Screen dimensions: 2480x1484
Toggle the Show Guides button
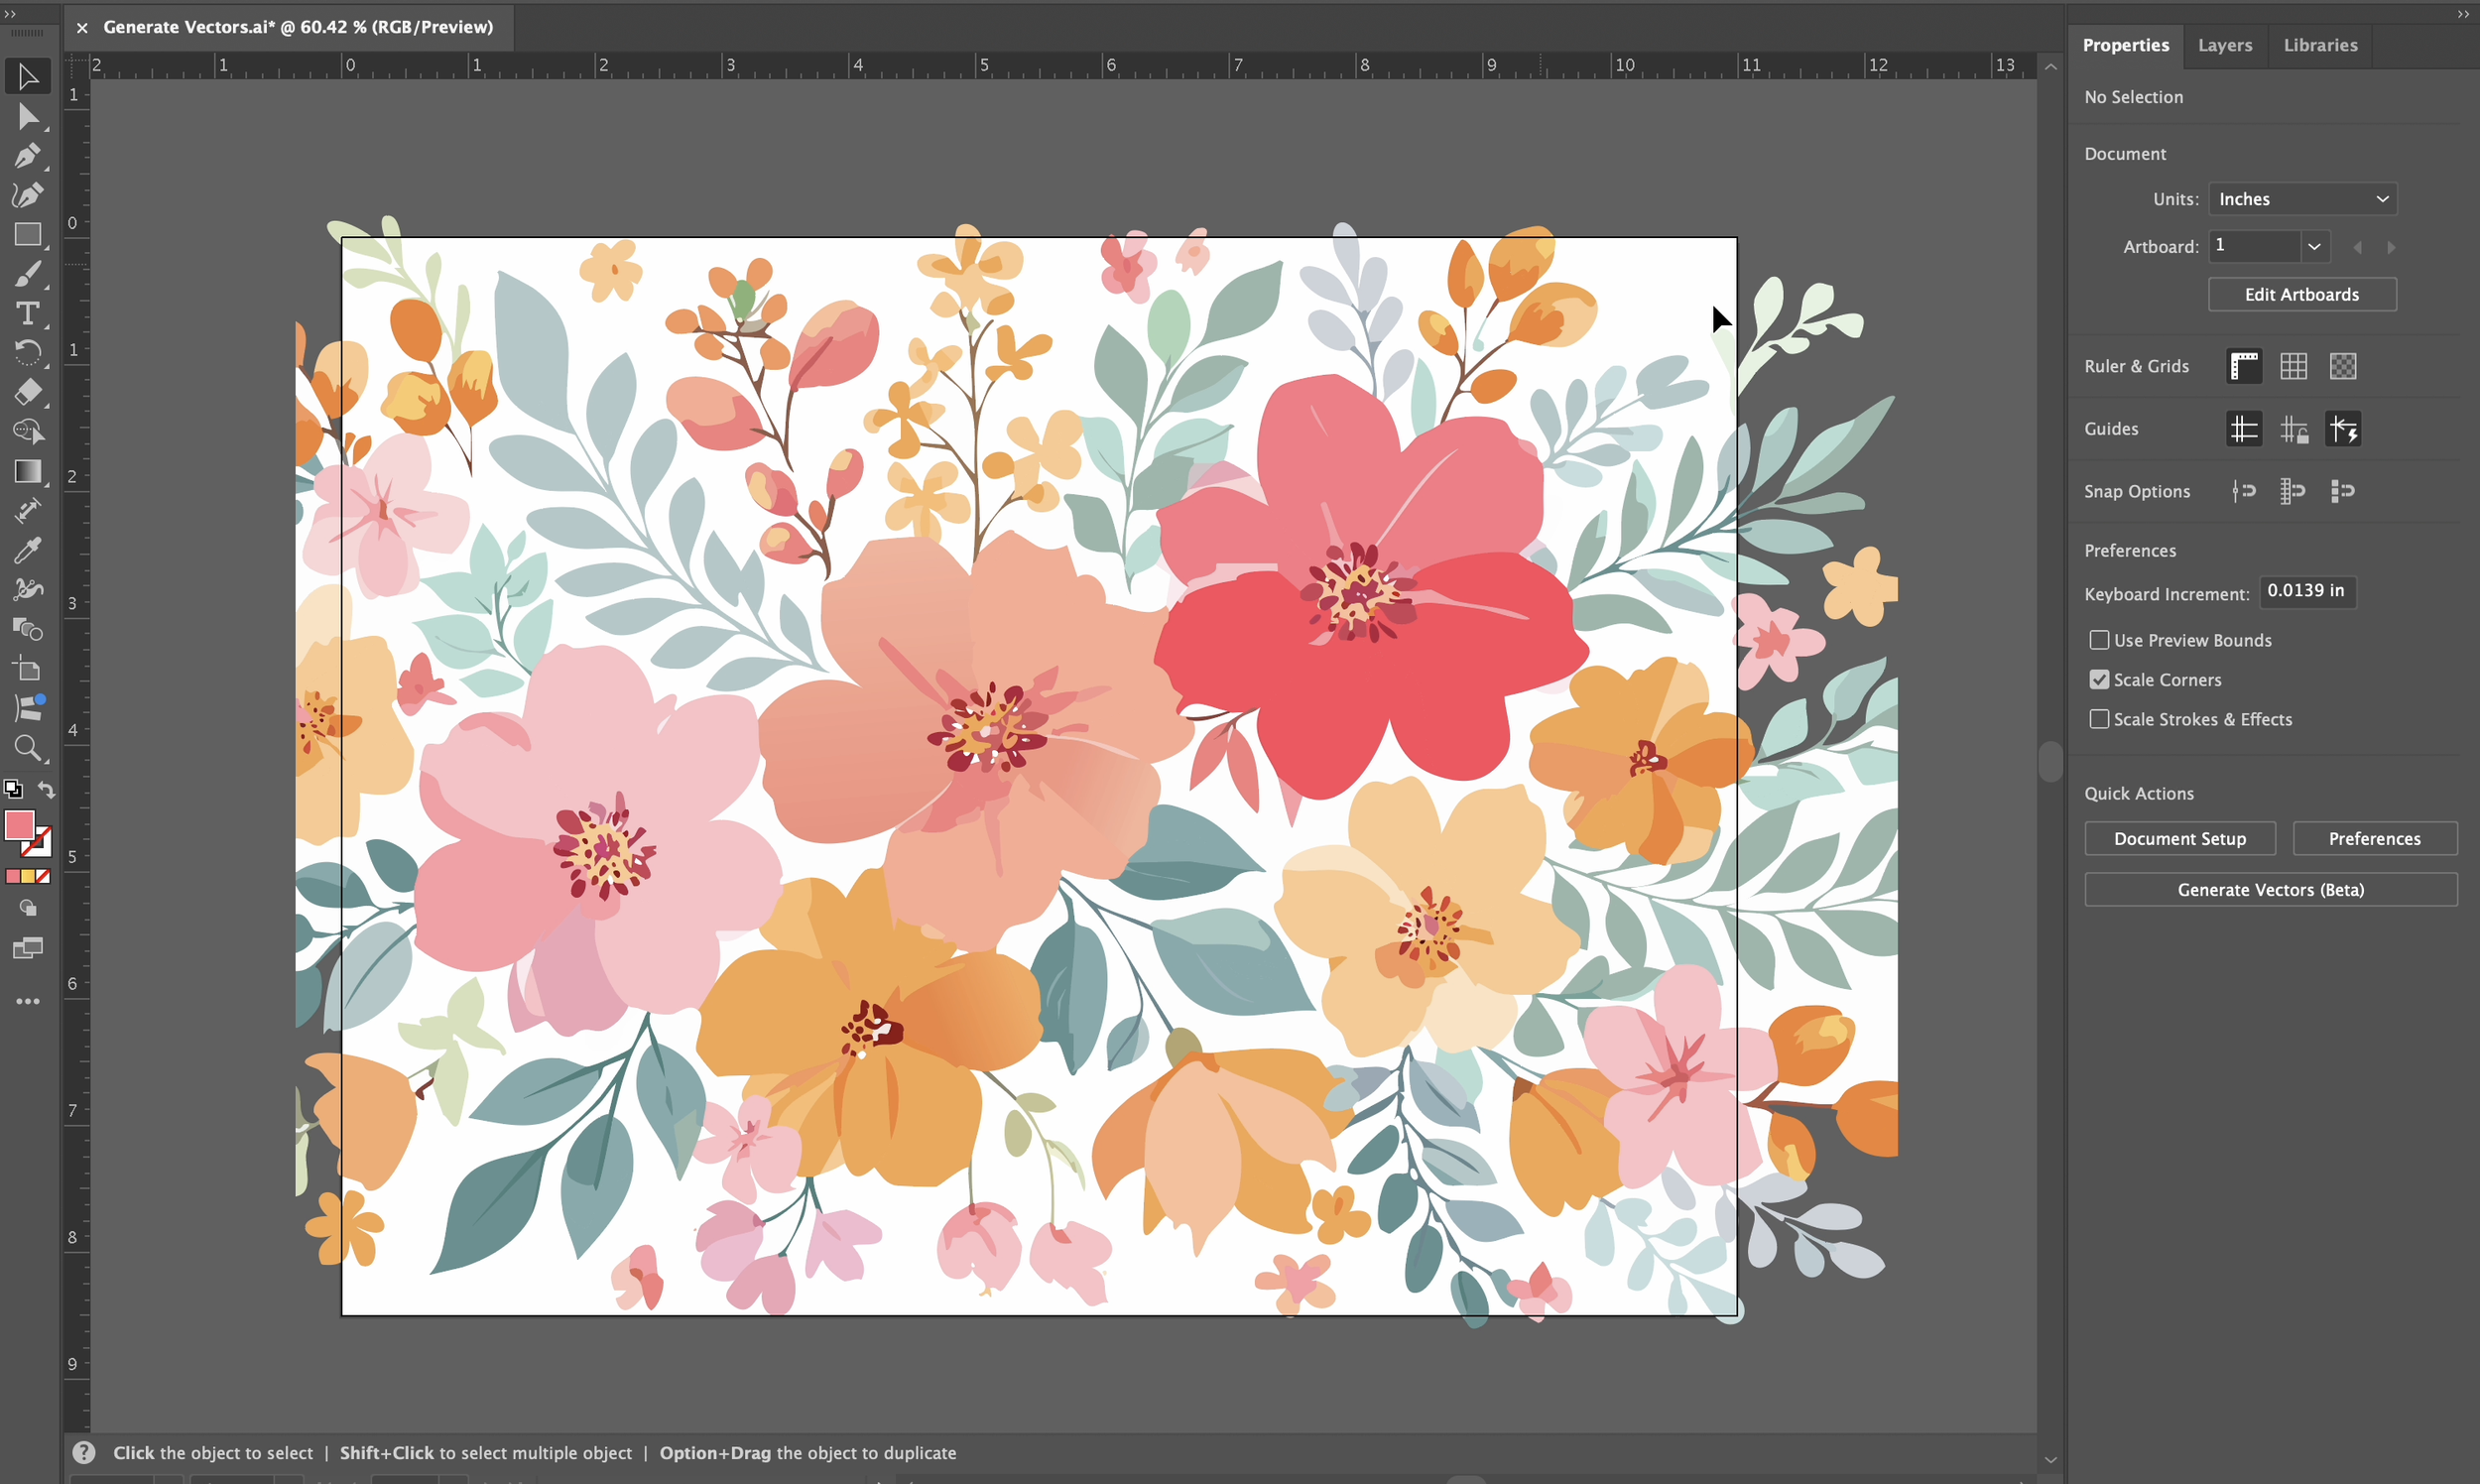[2244, 429]
